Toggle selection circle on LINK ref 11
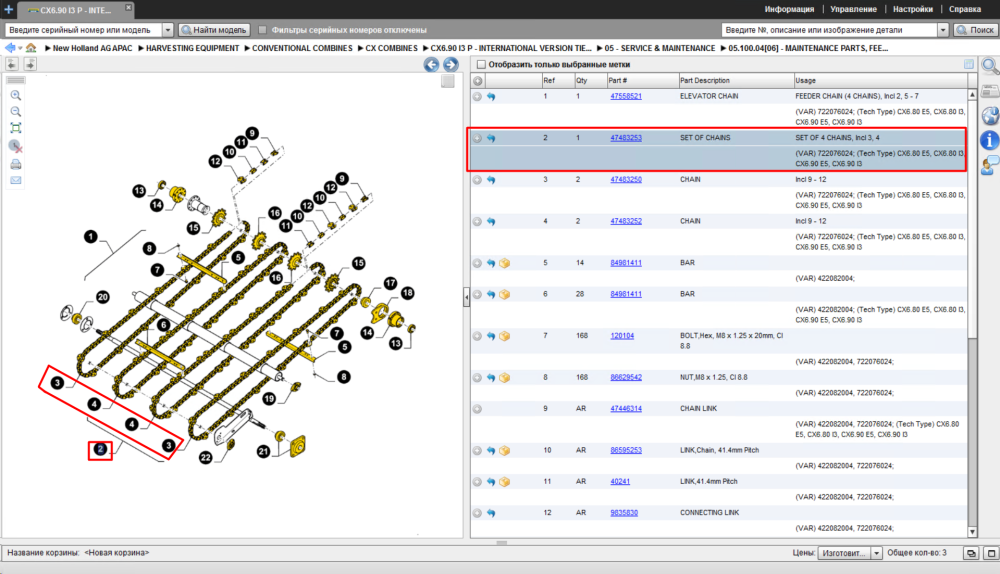The width and height of the screenshot is (1000, 574). (x=477, y=482)
